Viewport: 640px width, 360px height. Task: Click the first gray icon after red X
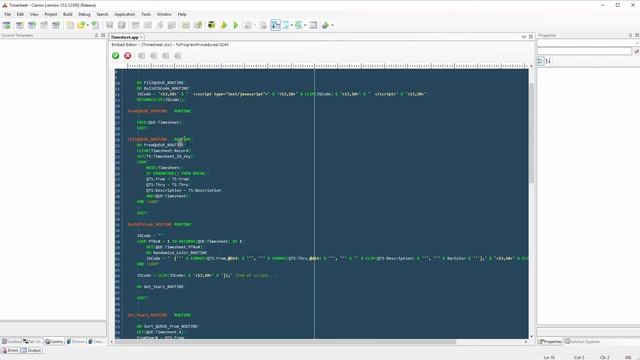(141, 56)
